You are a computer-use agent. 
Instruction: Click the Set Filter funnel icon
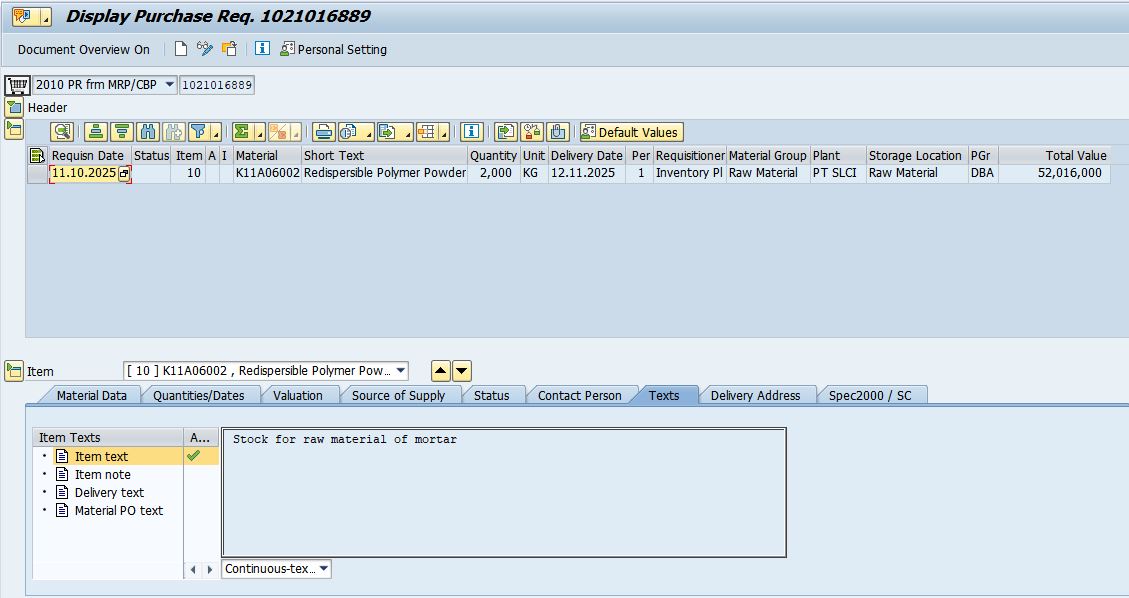199,132
